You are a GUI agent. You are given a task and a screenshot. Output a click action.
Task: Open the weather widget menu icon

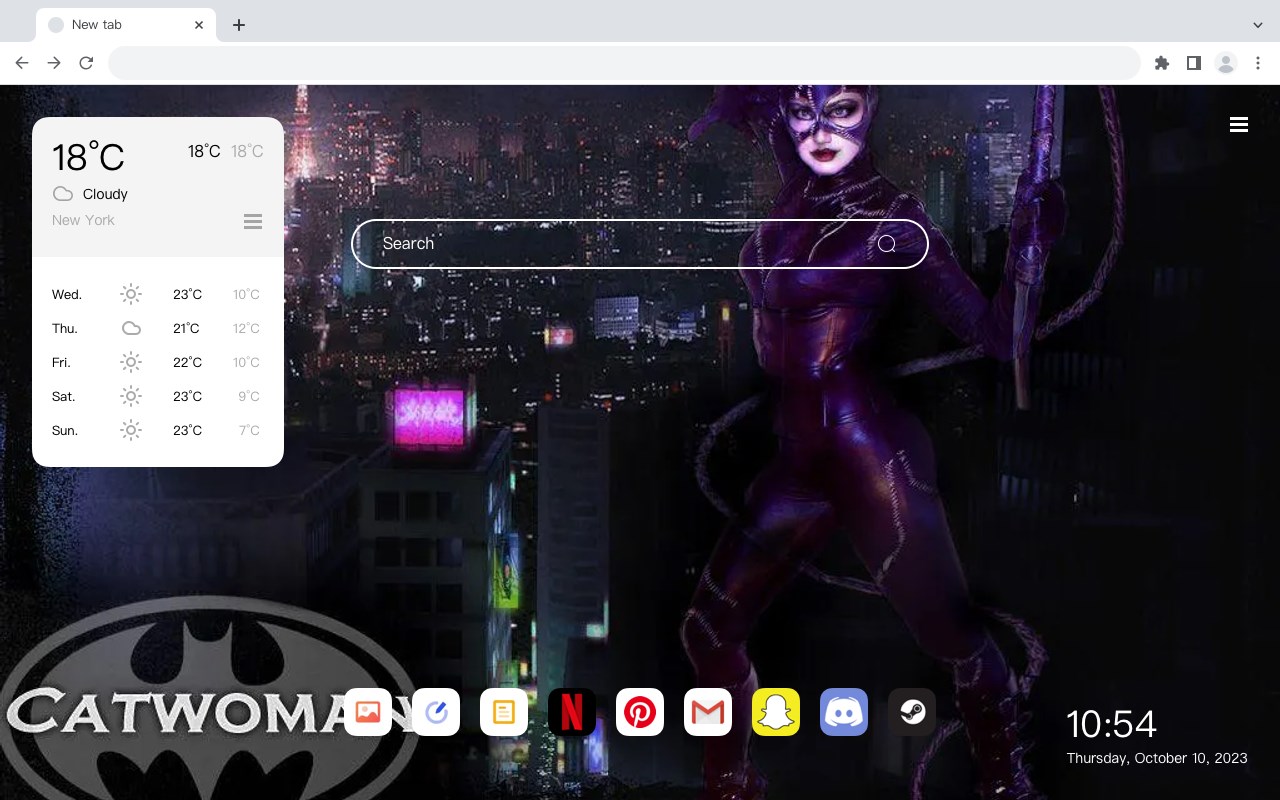253,221
